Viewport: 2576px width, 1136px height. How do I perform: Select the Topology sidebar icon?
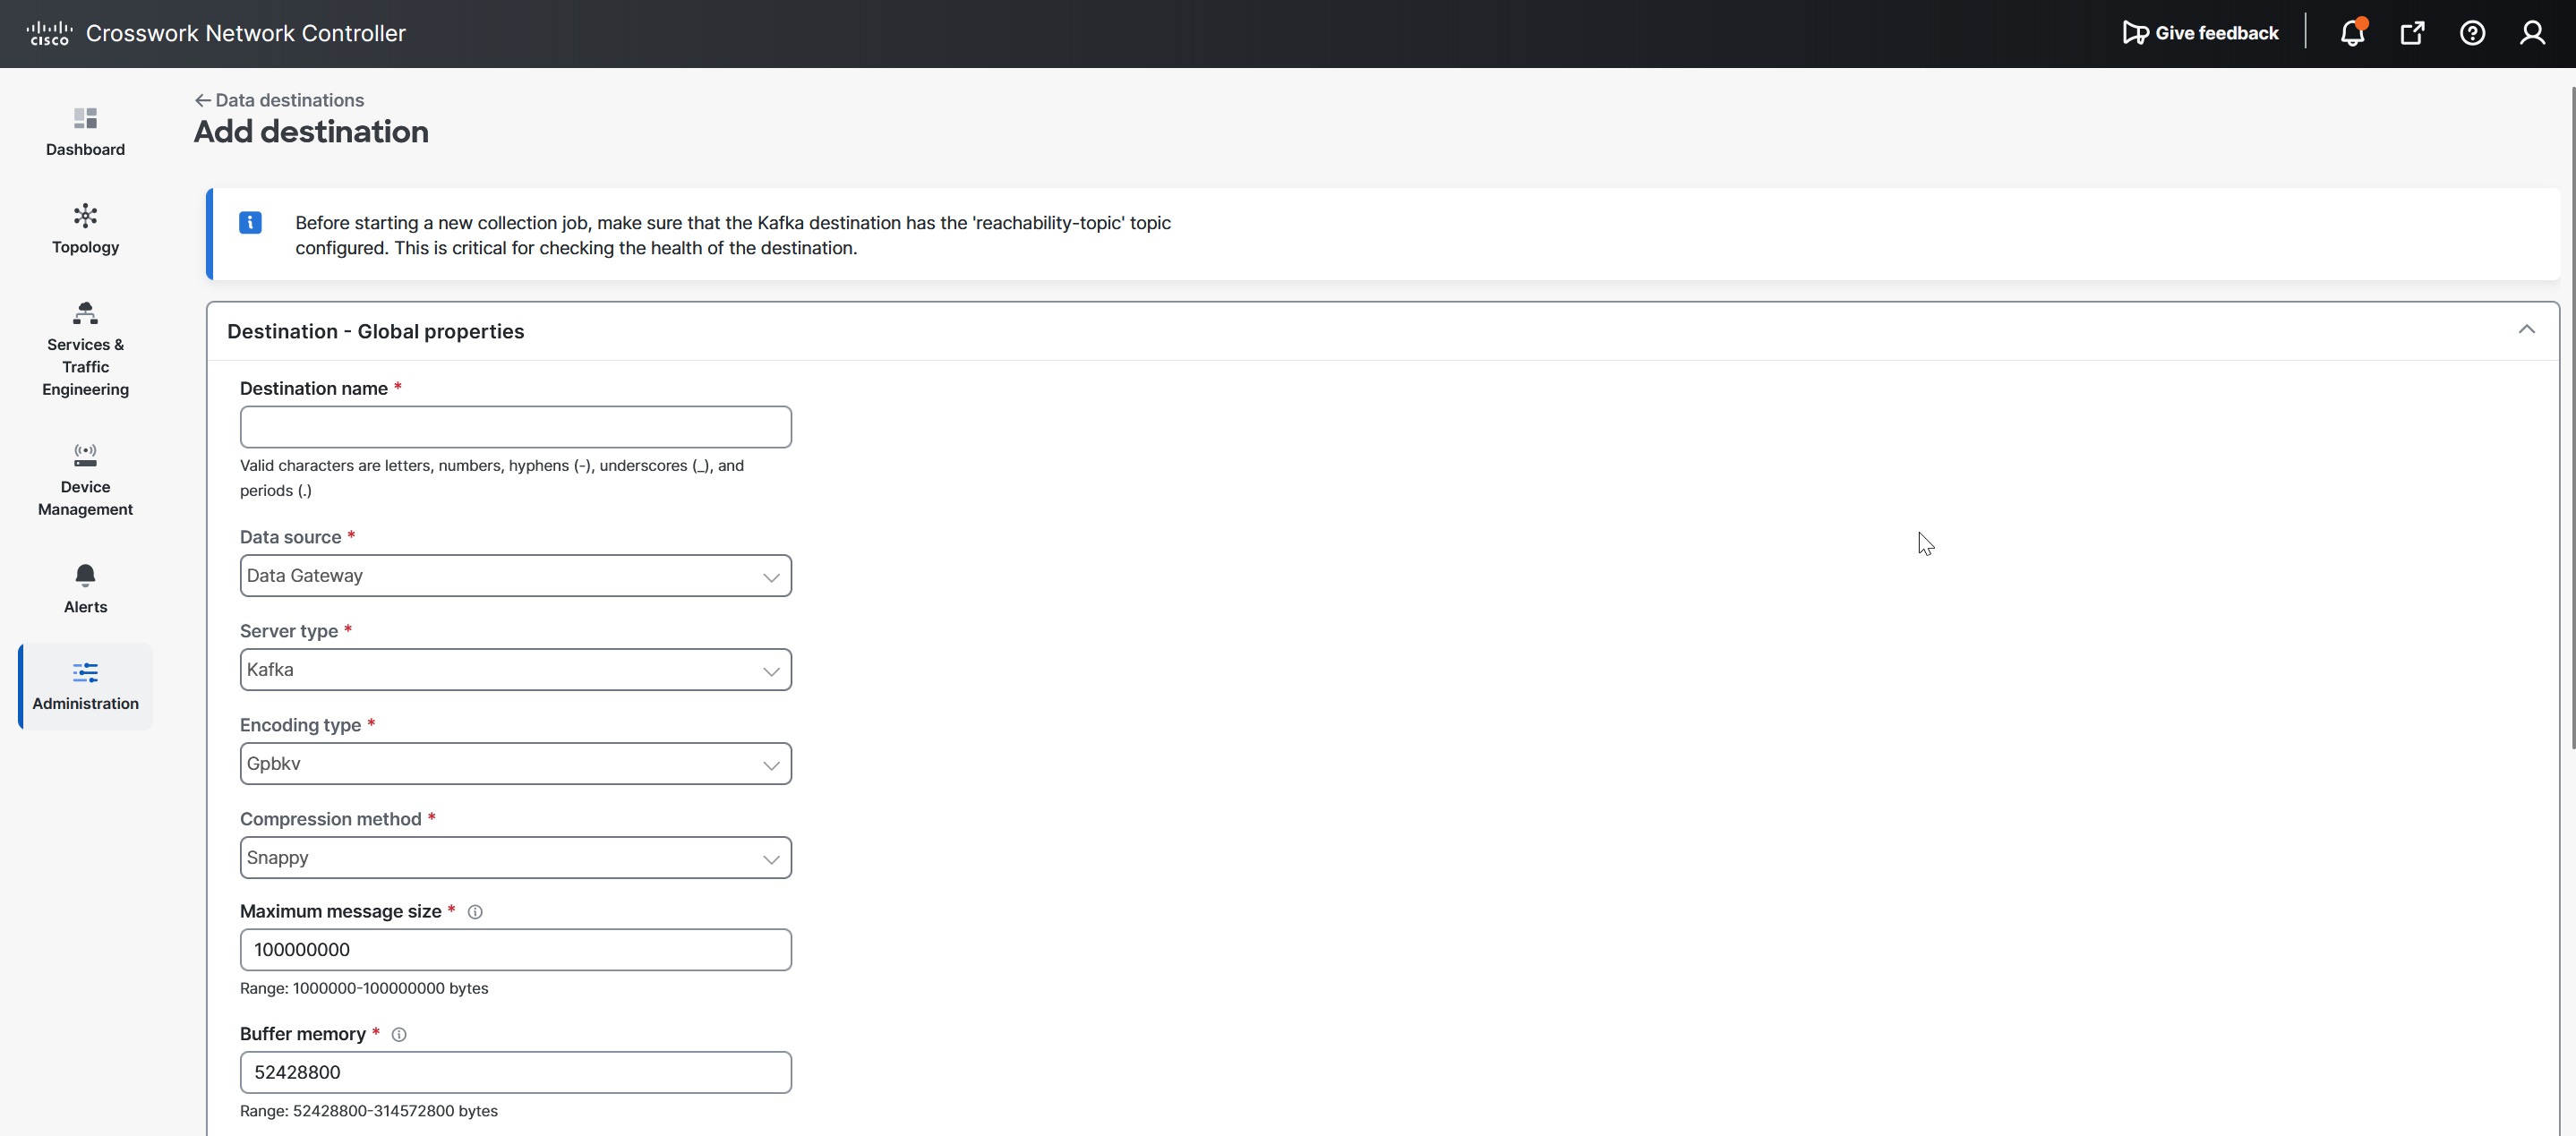[84, 229]
